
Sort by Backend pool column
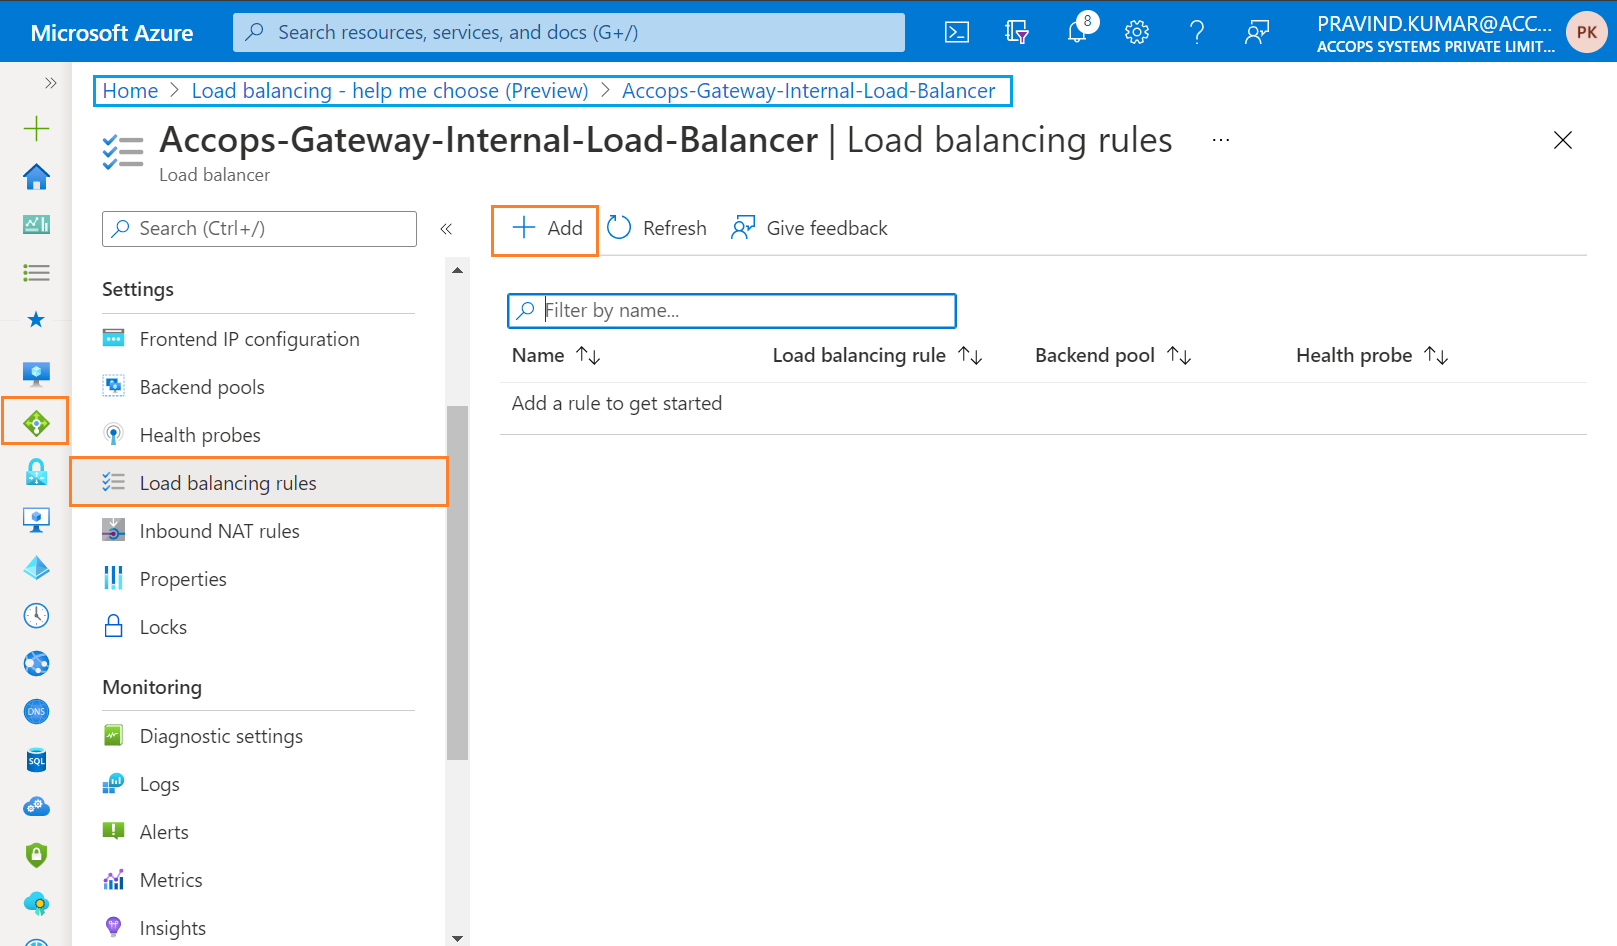1113,356
